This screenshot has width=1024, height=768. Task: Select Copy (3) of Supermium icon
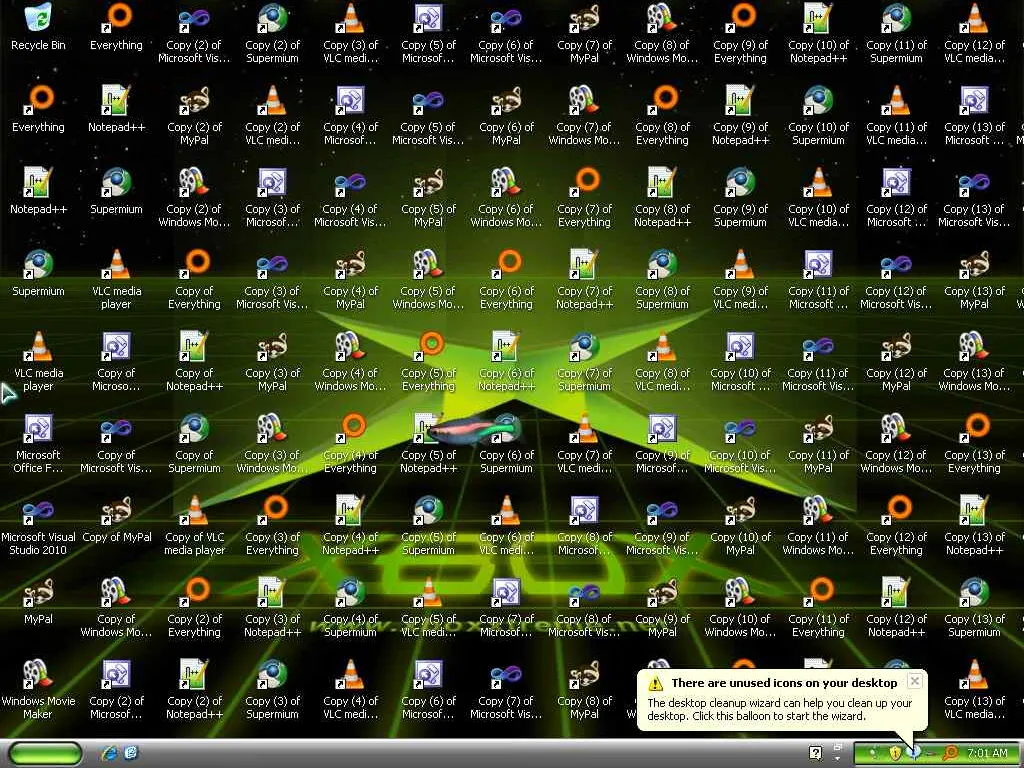click(272, 689)
